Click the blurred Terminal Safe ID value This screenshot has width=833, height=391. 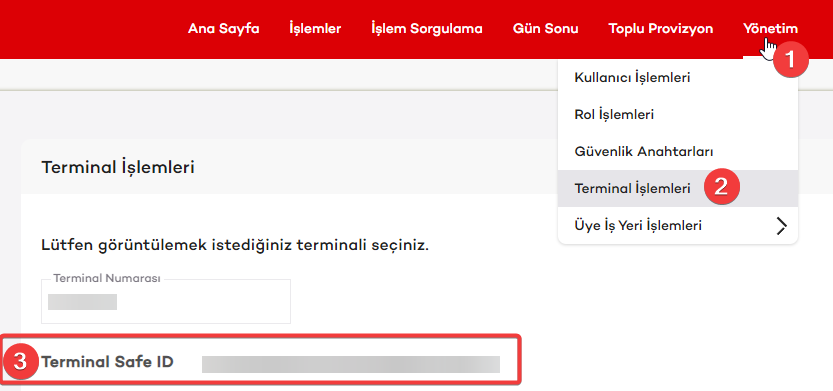[351, 364]
